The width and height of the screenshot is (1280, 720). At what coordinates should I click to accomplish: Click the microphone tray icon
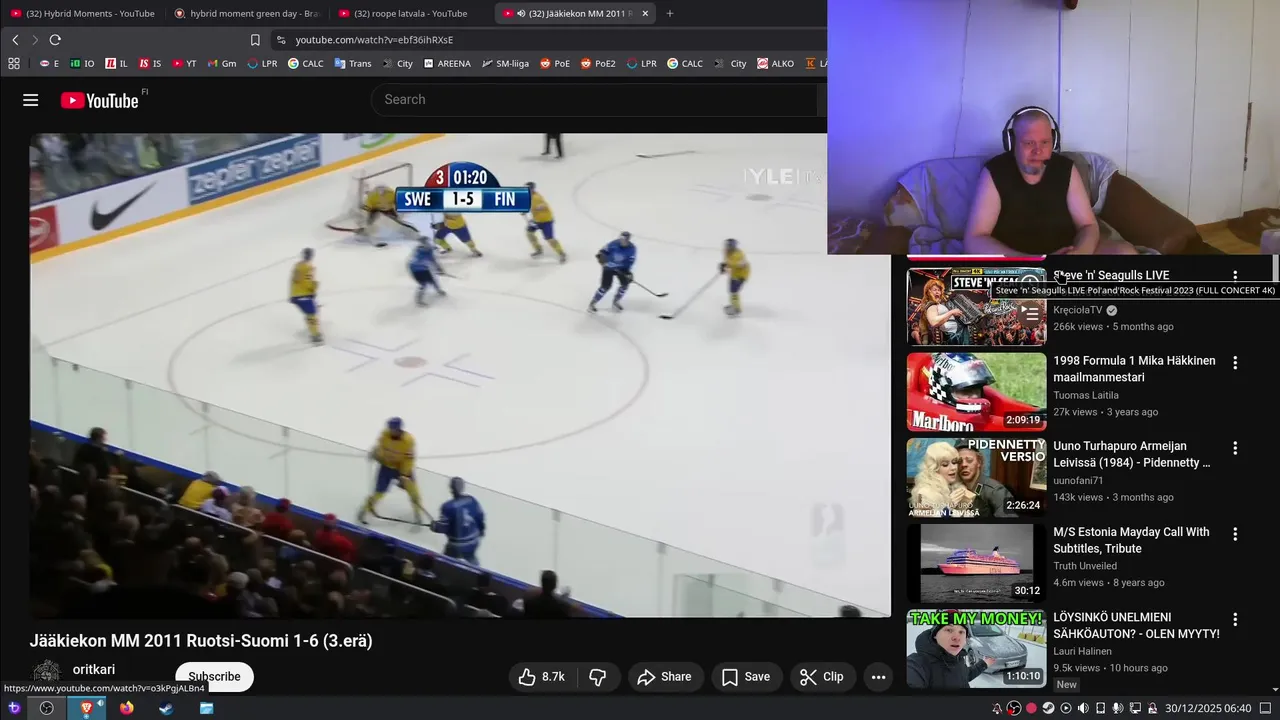pos(1118,708)
